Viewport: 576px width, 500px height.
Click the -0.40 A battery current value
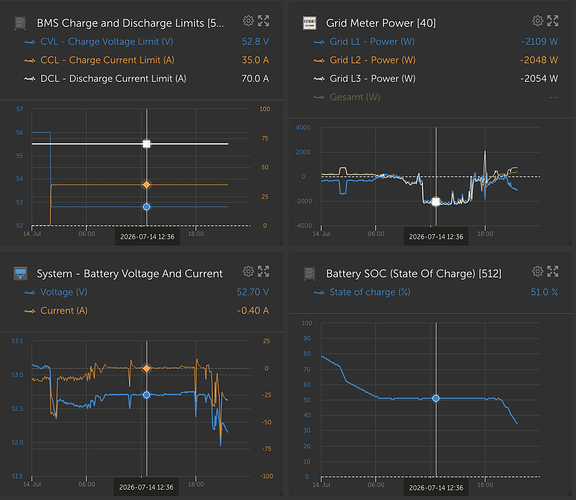tap(253, 310)
